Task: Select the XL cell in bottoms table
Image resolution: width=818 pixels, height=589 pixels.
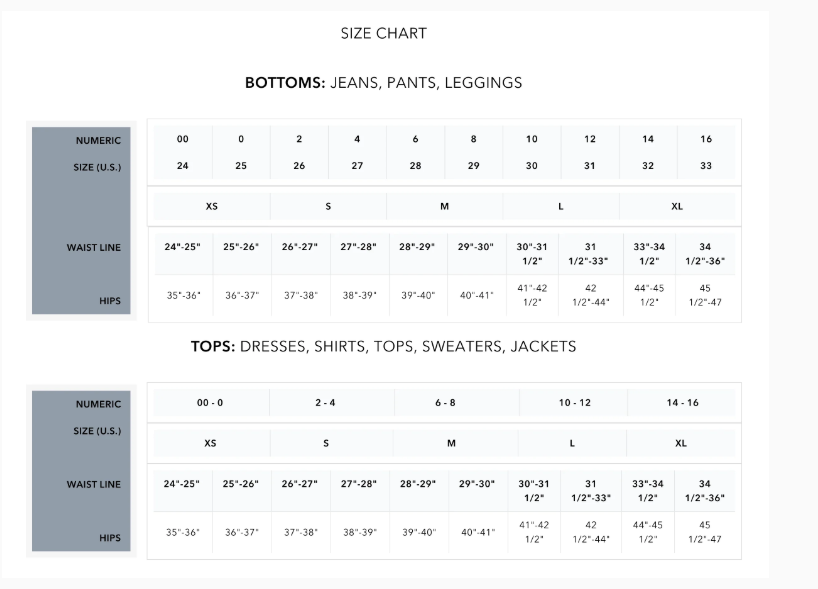Action: click(677, 207)
